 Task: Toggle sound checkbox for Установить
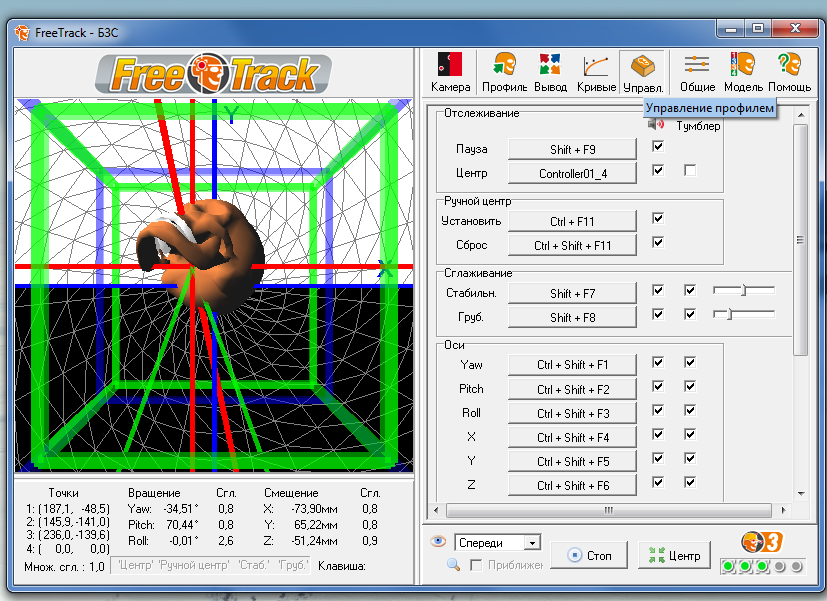pos(658,218)
